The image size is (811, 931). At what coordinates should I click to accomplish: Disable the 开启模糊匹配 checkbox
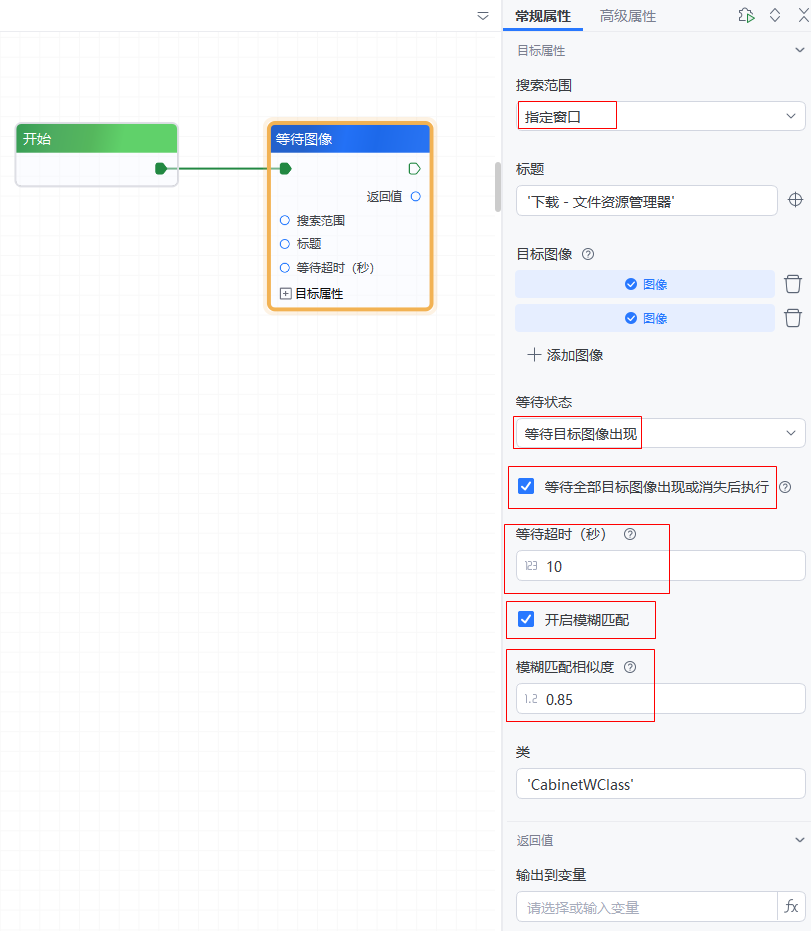point(526,620)
